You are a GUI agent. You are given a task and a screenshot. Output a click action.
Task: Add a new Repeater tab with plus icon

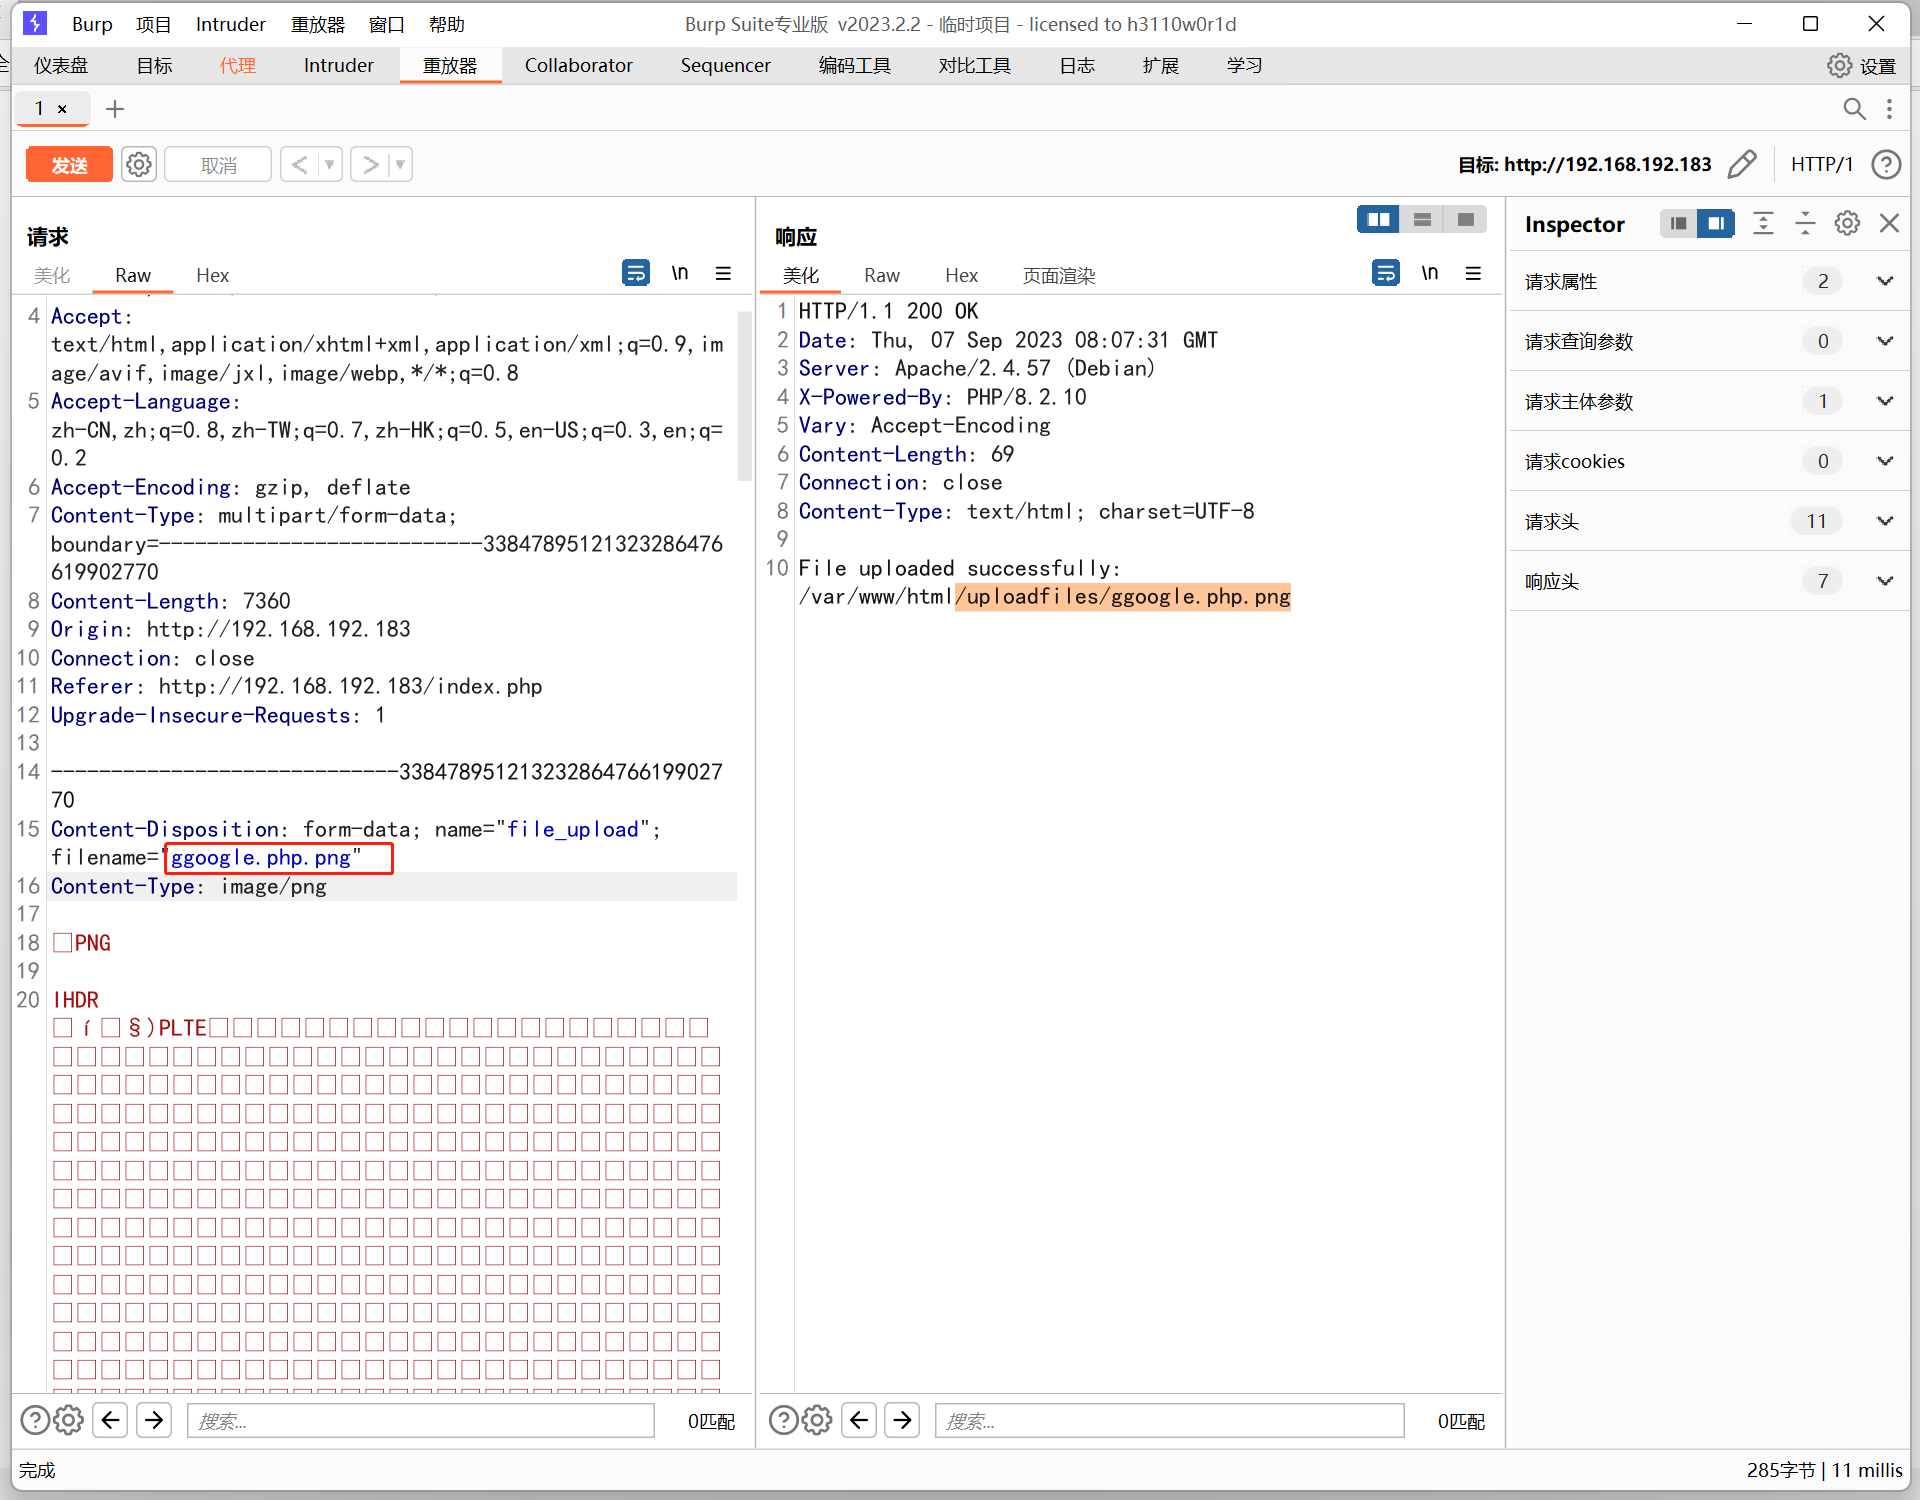pos(115,109)
